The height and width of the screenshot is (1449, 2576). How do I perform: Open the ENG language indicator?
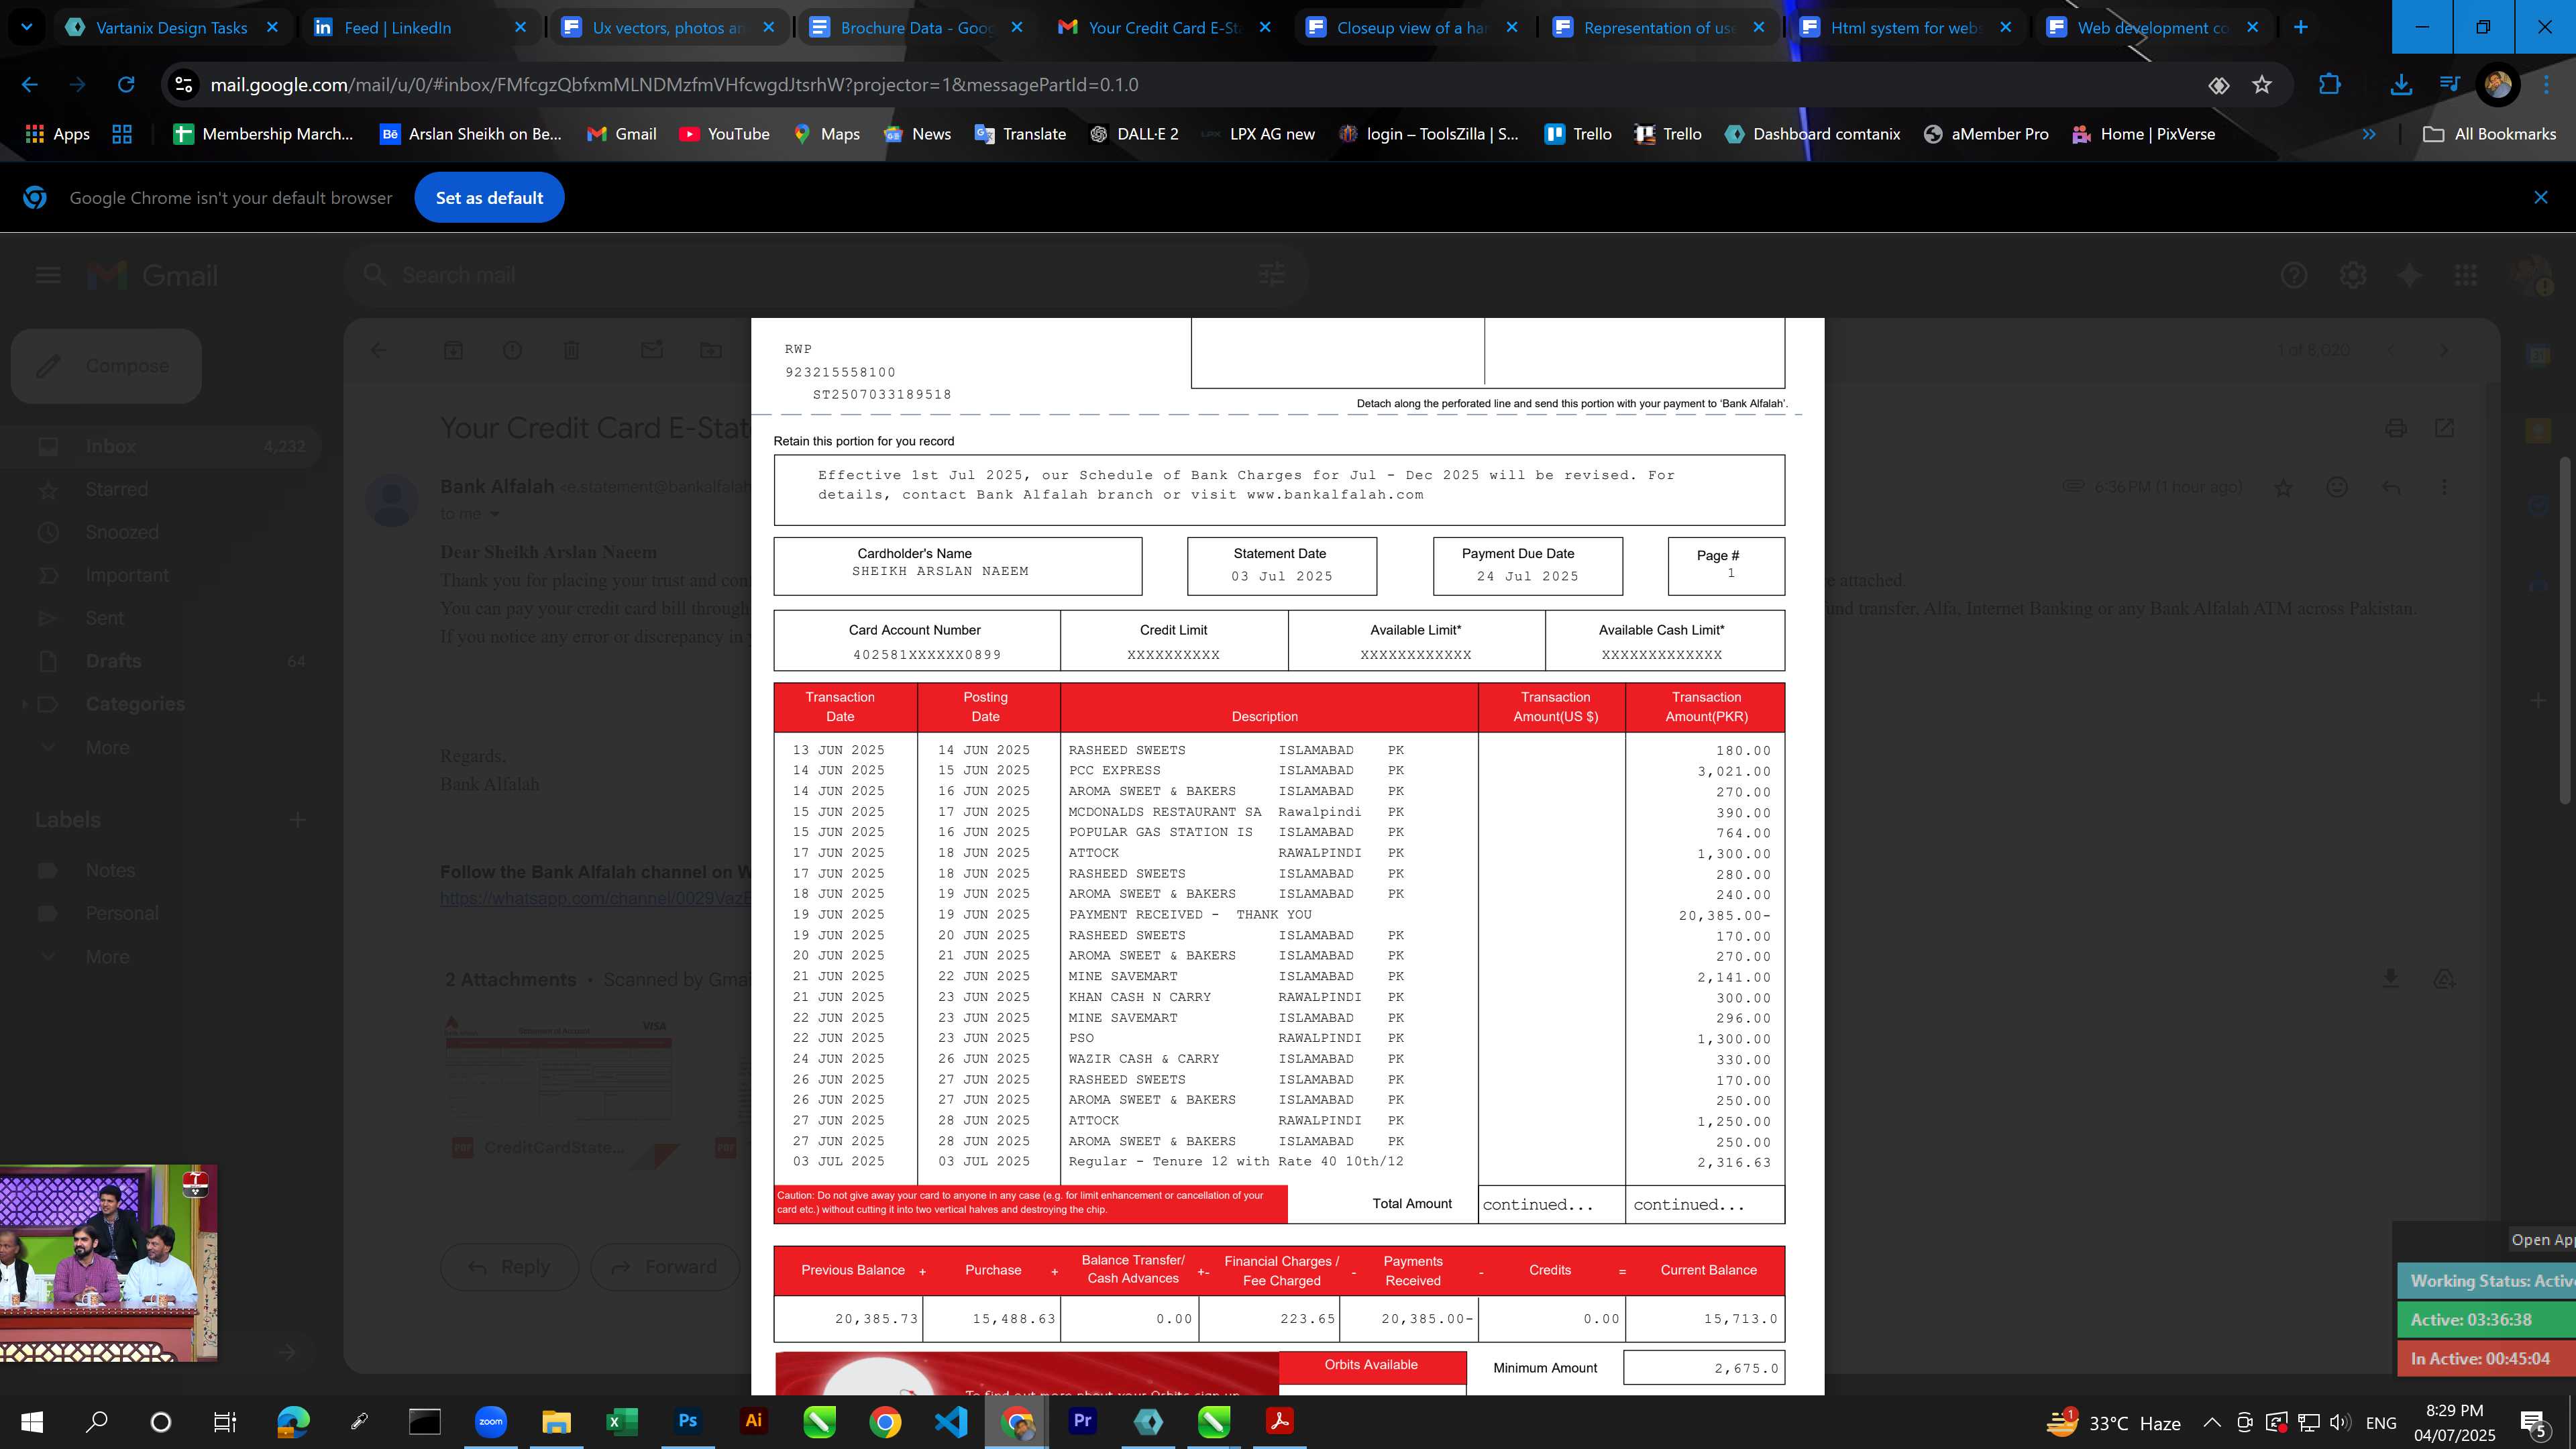[x=2381, y=1422]
